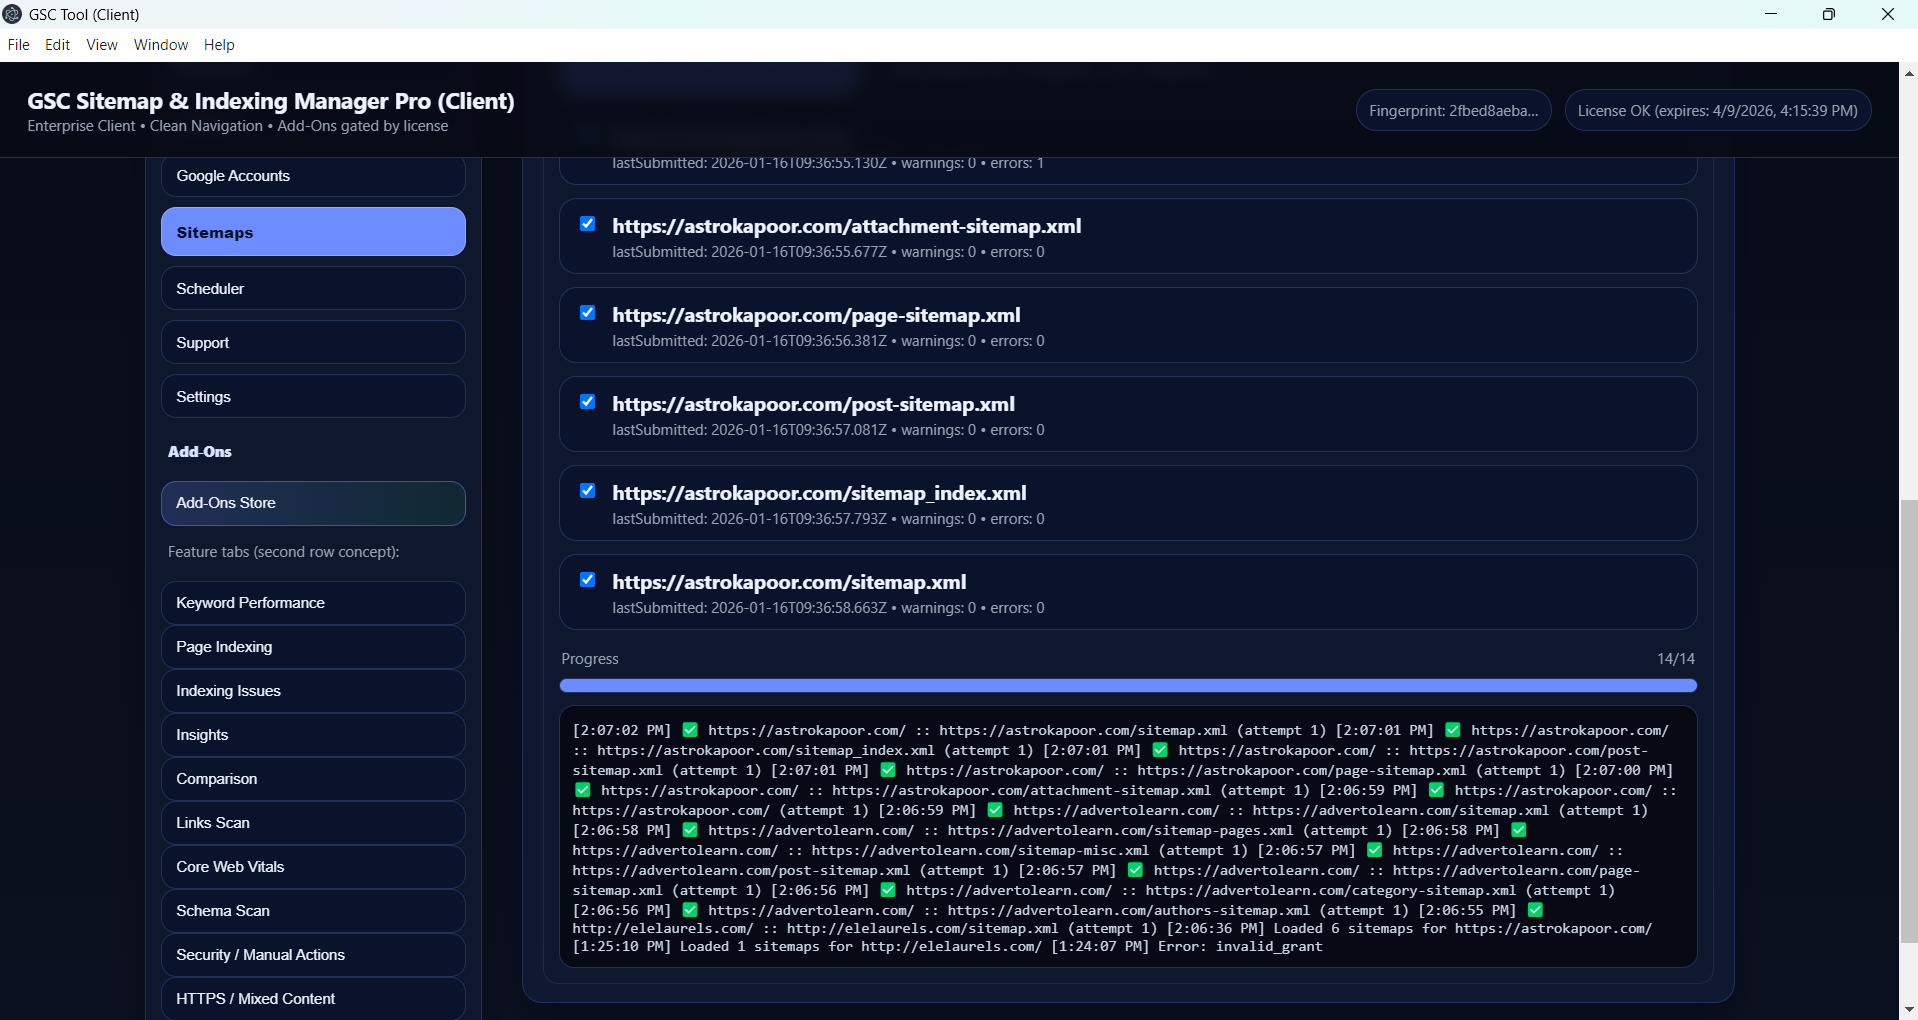The width and height of the screenshot is (1918, 1020).
Task: Open the Help menu
Action: pos(219,45)
